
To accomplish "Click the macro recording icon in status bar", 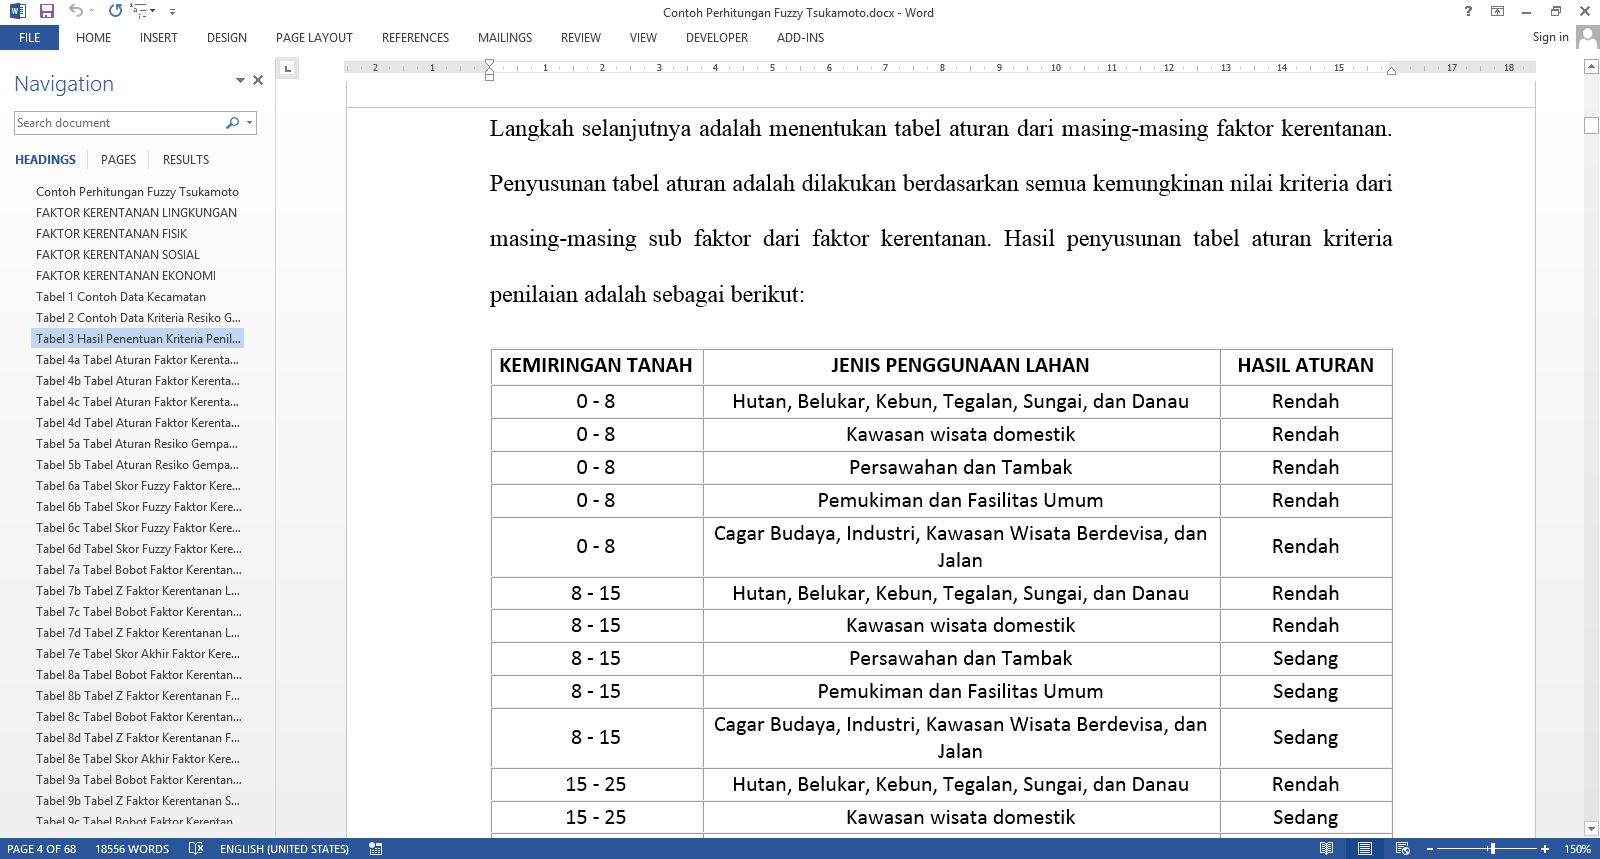I will [375, 849].
